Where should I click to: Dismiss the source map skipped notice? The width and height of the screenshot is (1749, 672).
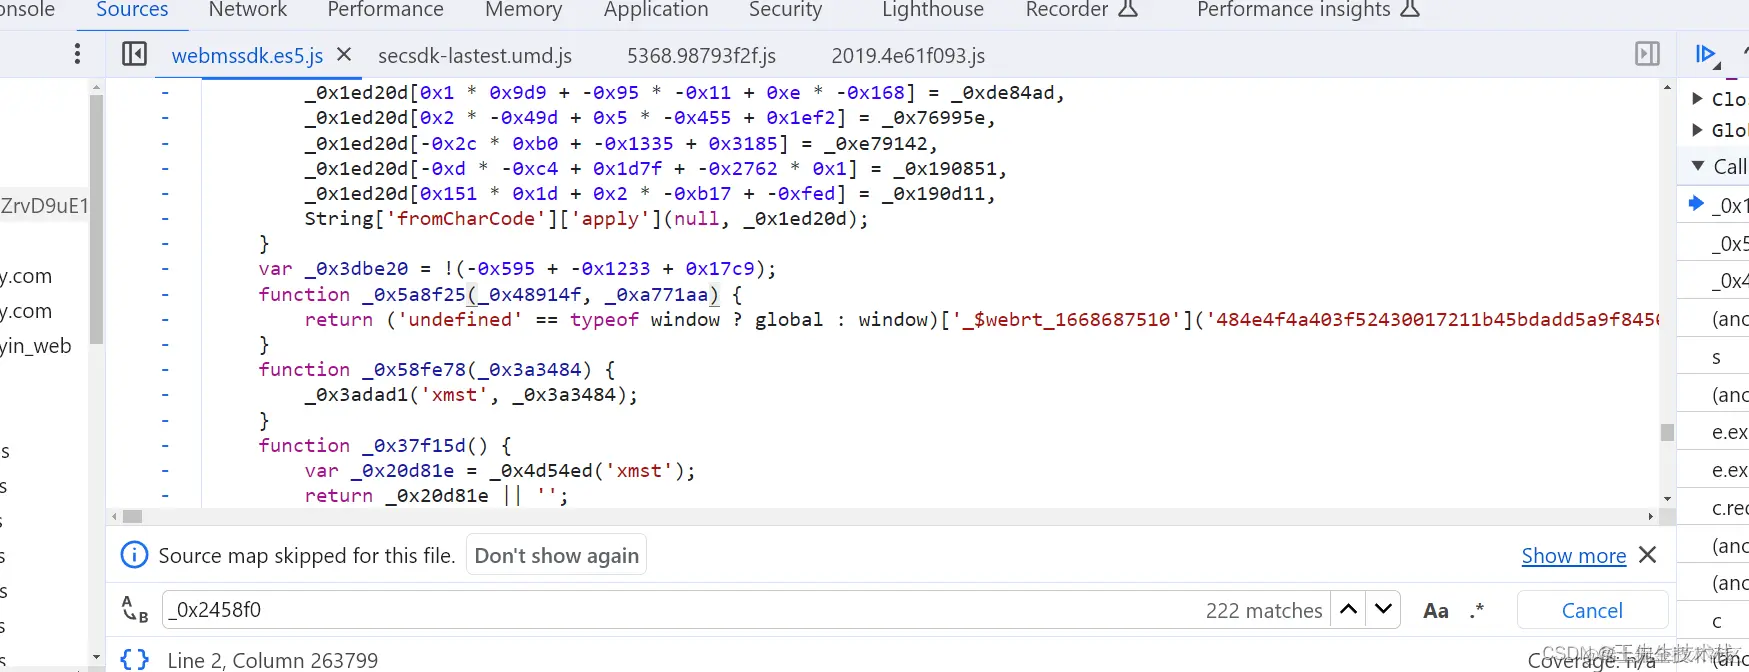[1648, 554]
